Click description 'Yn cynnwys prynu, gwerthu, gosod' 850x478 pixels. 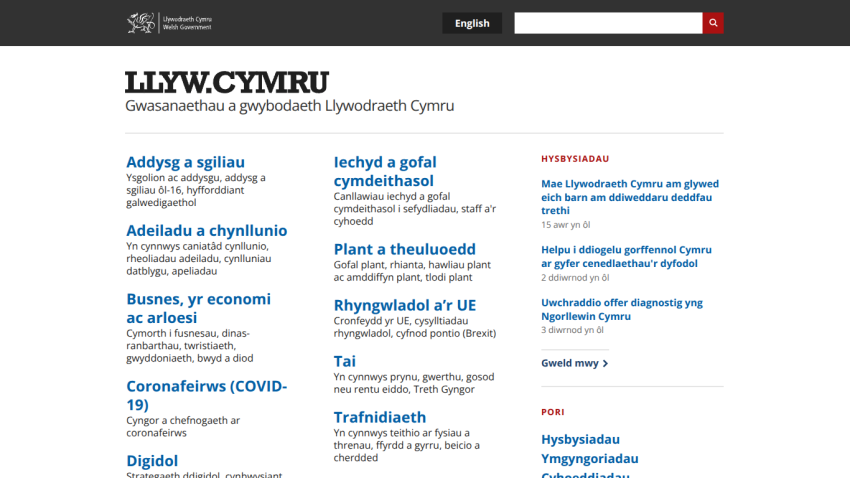coord(414,383)
